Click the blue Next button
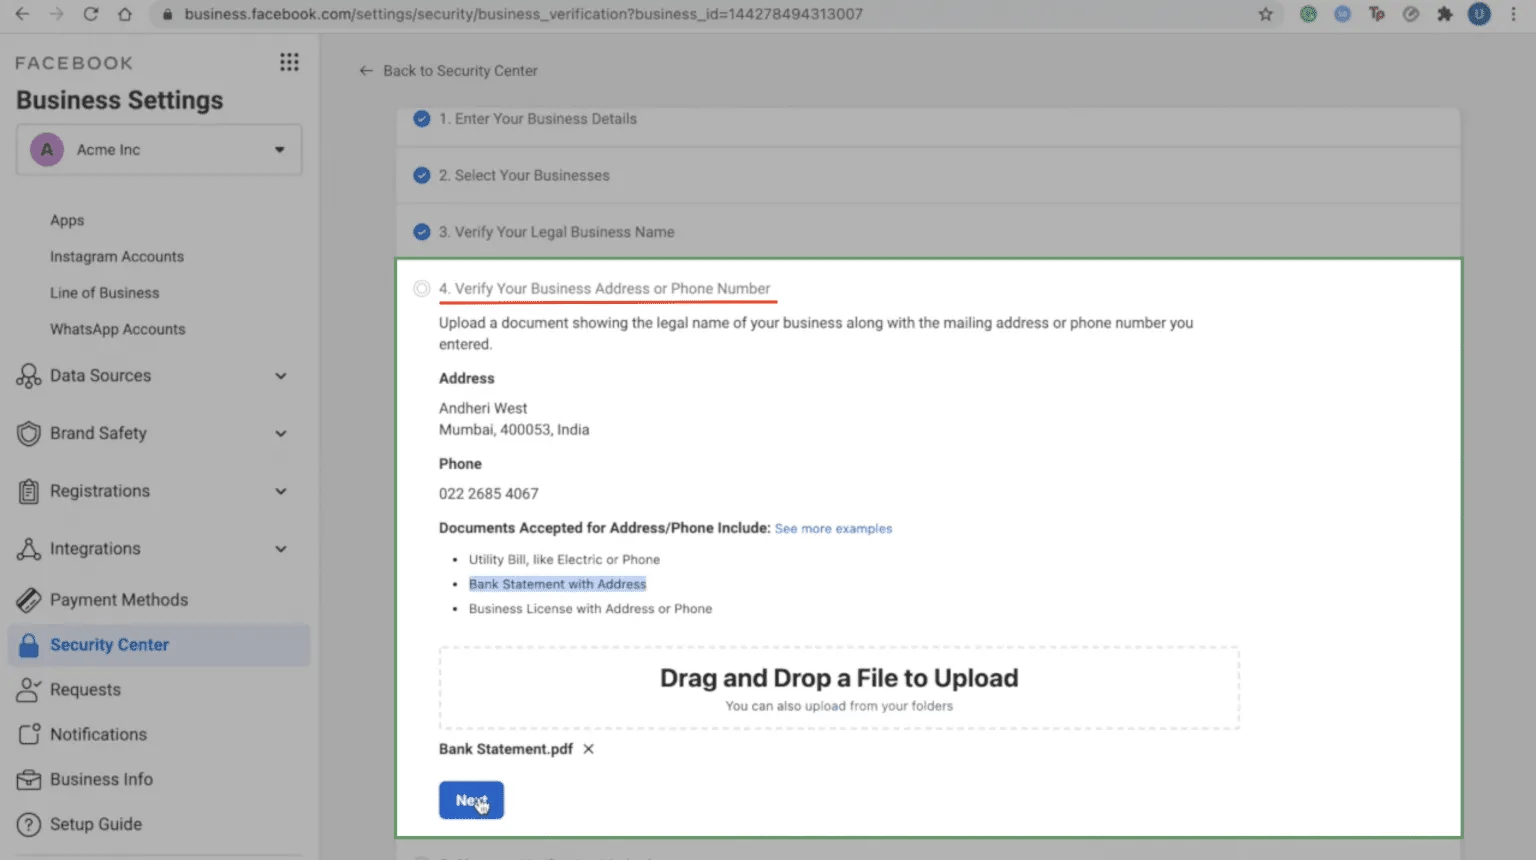Viewport: 1536px width, 860px height. coord(471,800)
